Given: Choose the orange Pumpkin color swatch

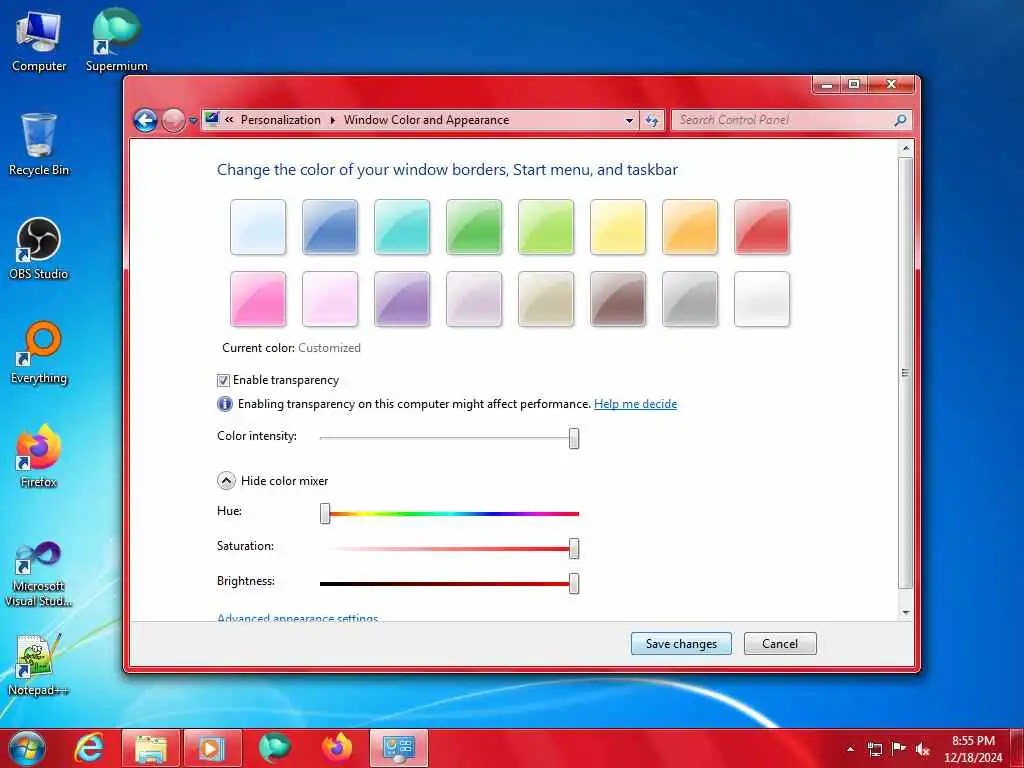Looking at the screenshot, I should [x=690, y=227].
